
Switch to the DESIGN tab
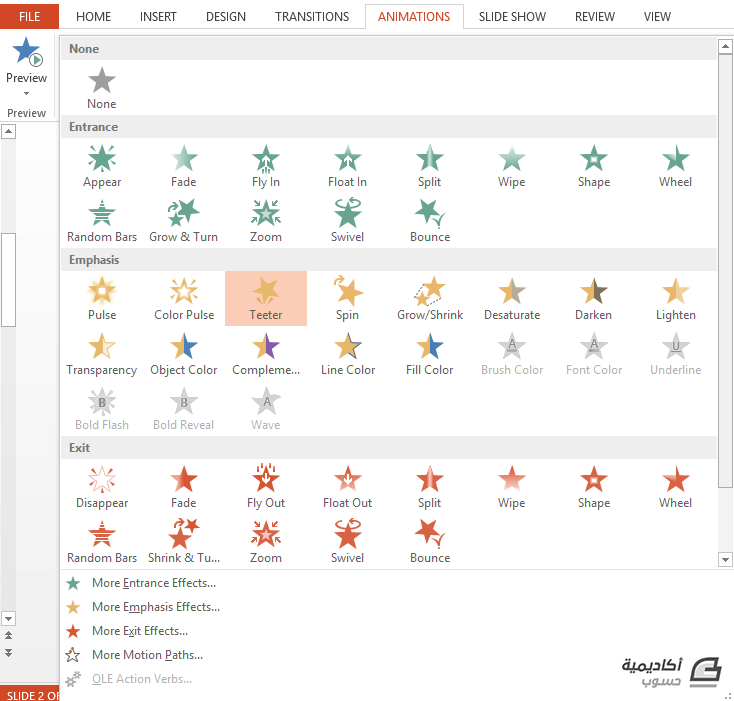tap(226, 16)
